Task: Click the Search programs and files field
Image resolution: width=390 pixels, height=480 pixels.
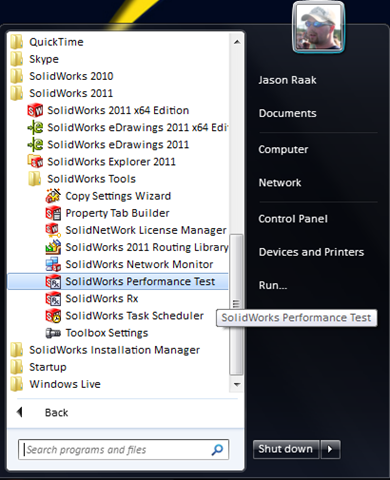Action: click(123, 450)
